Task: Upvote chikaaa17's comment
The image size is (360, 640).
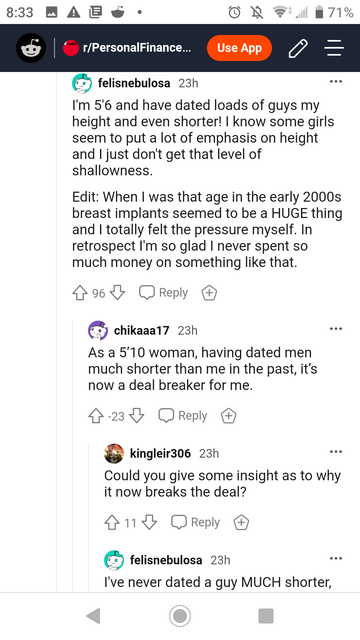Action: point(95,416)
